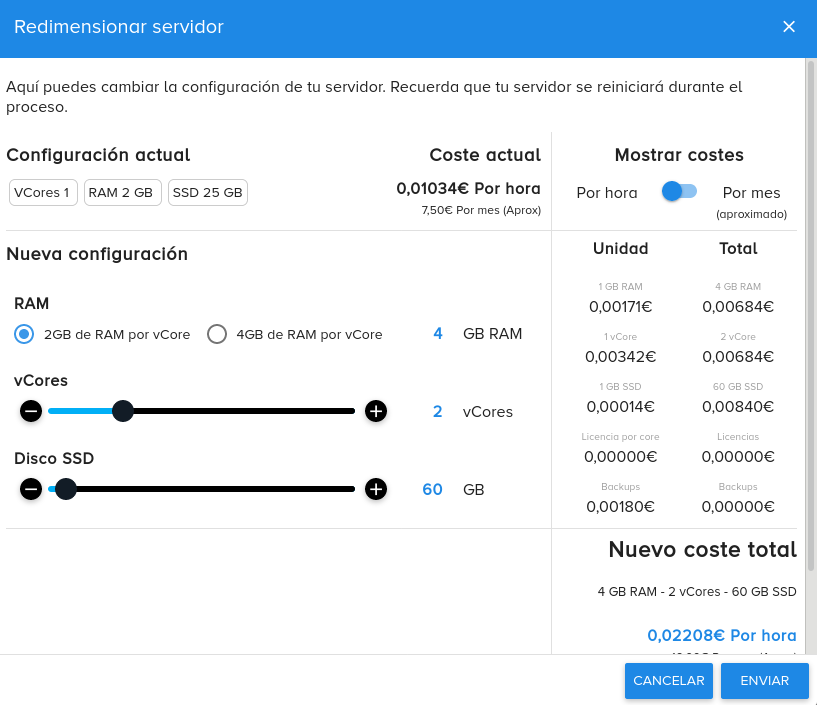
Task: Click the scrollbar on the right edge
Action: tap(811, 300)
